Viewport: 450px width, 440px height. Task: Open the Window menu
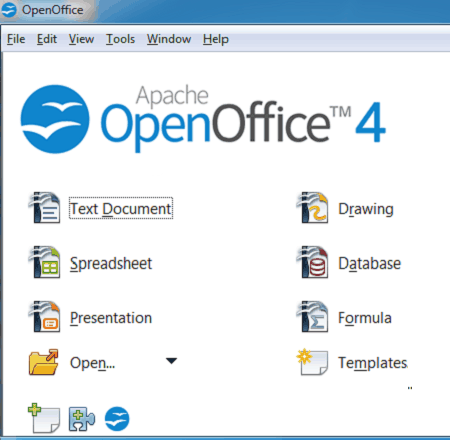point(169,39)
